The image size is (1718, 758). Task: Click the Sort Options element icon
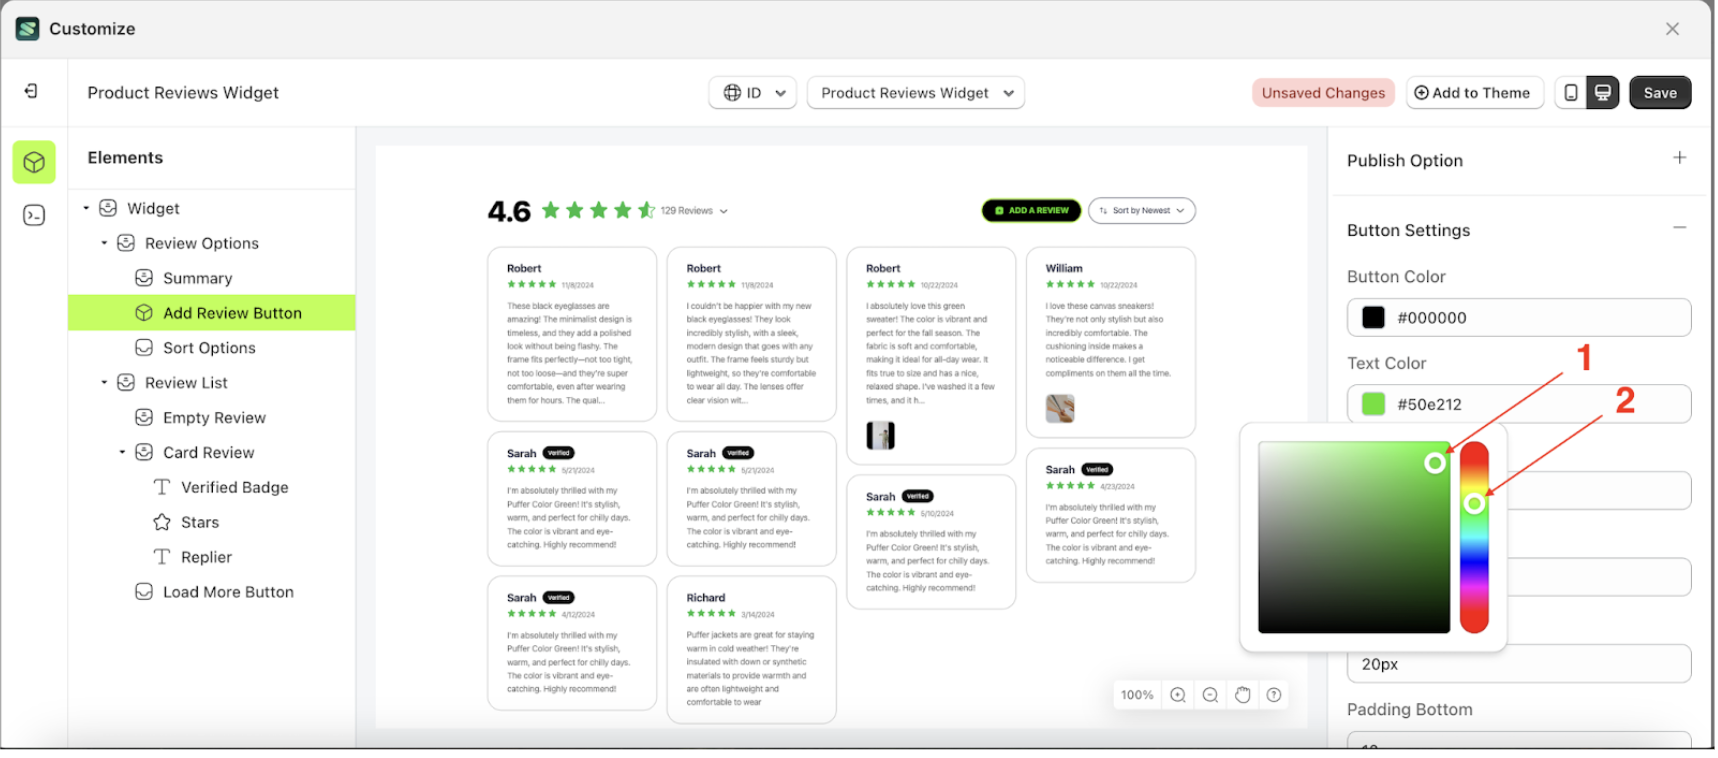pyautogui.click(x=144, y=347)
